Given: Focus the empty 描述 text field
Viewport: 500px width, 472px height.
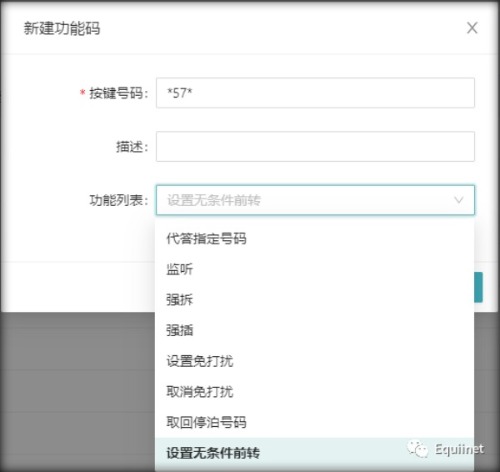Looking at the screenshot, I should point(315,146).
